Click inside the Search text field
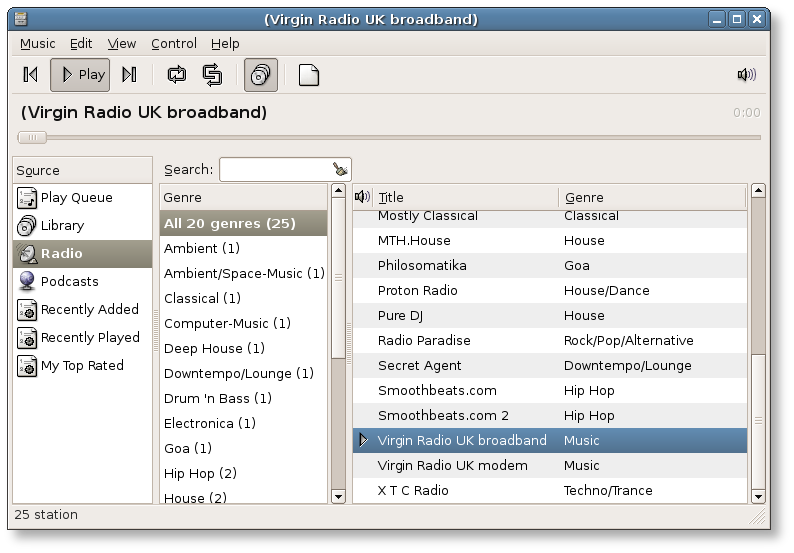The width and height of the screenshot is (794, 553). coord(275,170)
